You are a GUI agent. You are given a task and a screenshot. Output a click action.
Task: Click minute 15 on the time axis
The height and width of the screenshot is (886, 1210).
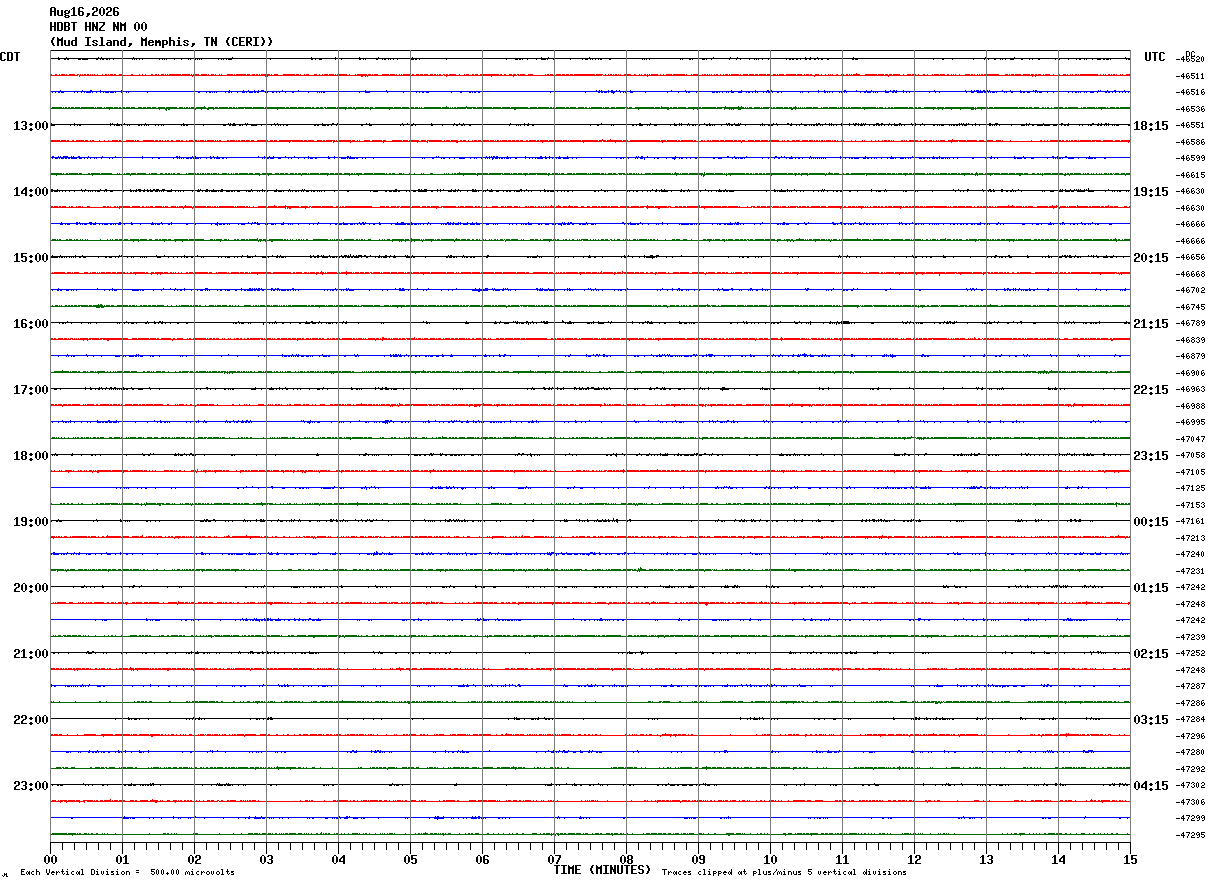click(x=1130, y=859)
